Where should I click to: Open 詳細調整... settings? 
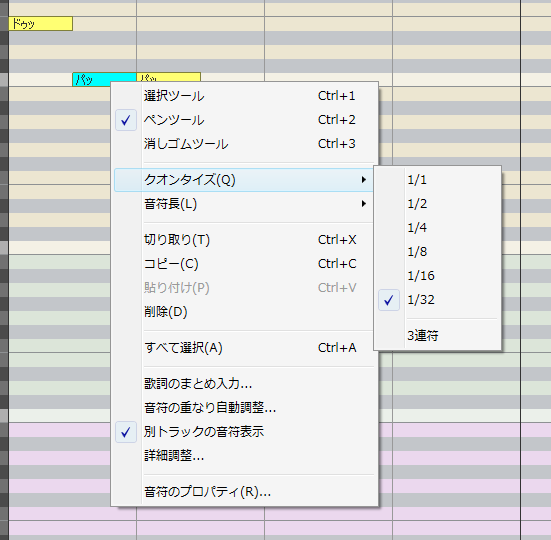(x=245, y=456)
